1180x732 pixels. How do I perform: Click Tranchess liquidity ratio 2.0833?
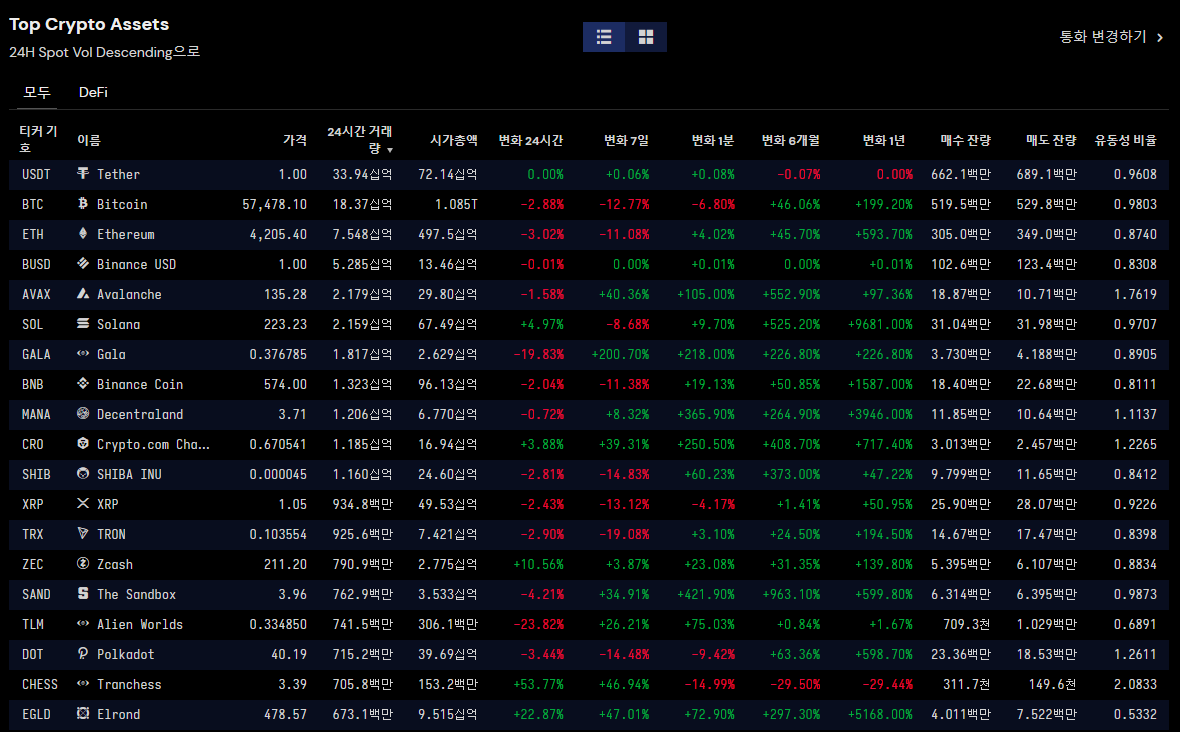(x=1135, y=685)
